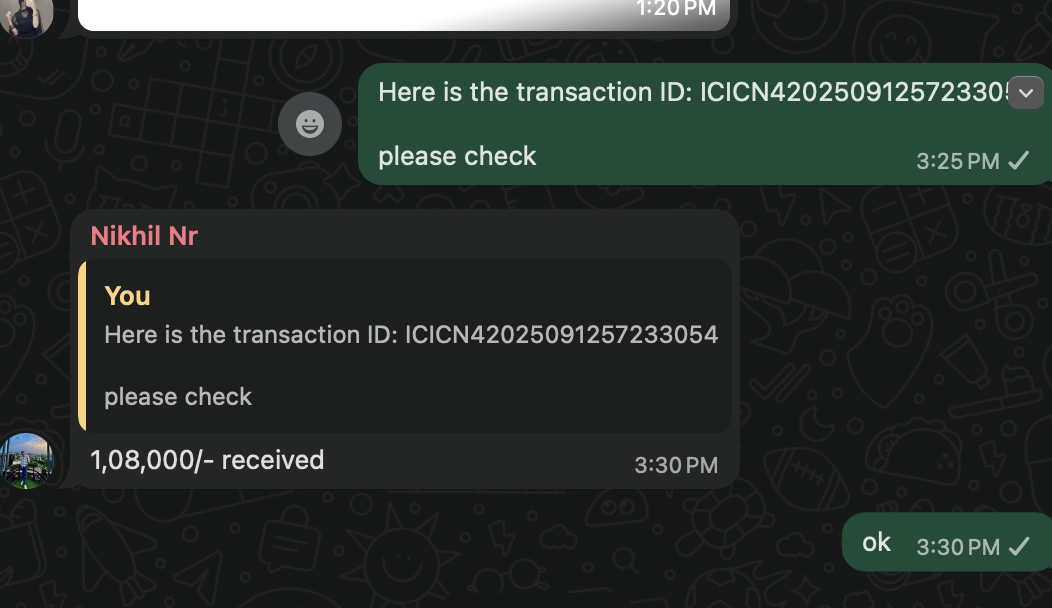
Task: Click the partially visible avatar at top
Action: [25, 16]
